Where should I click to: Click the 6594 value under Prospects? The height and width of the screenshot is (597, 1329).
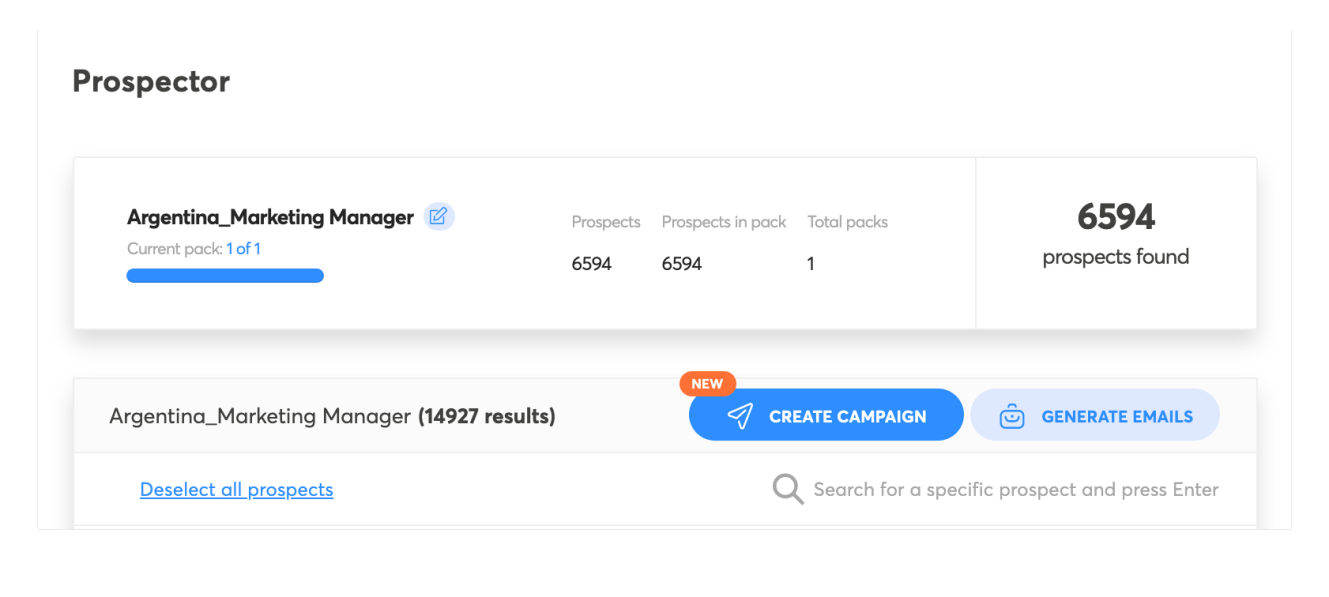click(591, 264)
